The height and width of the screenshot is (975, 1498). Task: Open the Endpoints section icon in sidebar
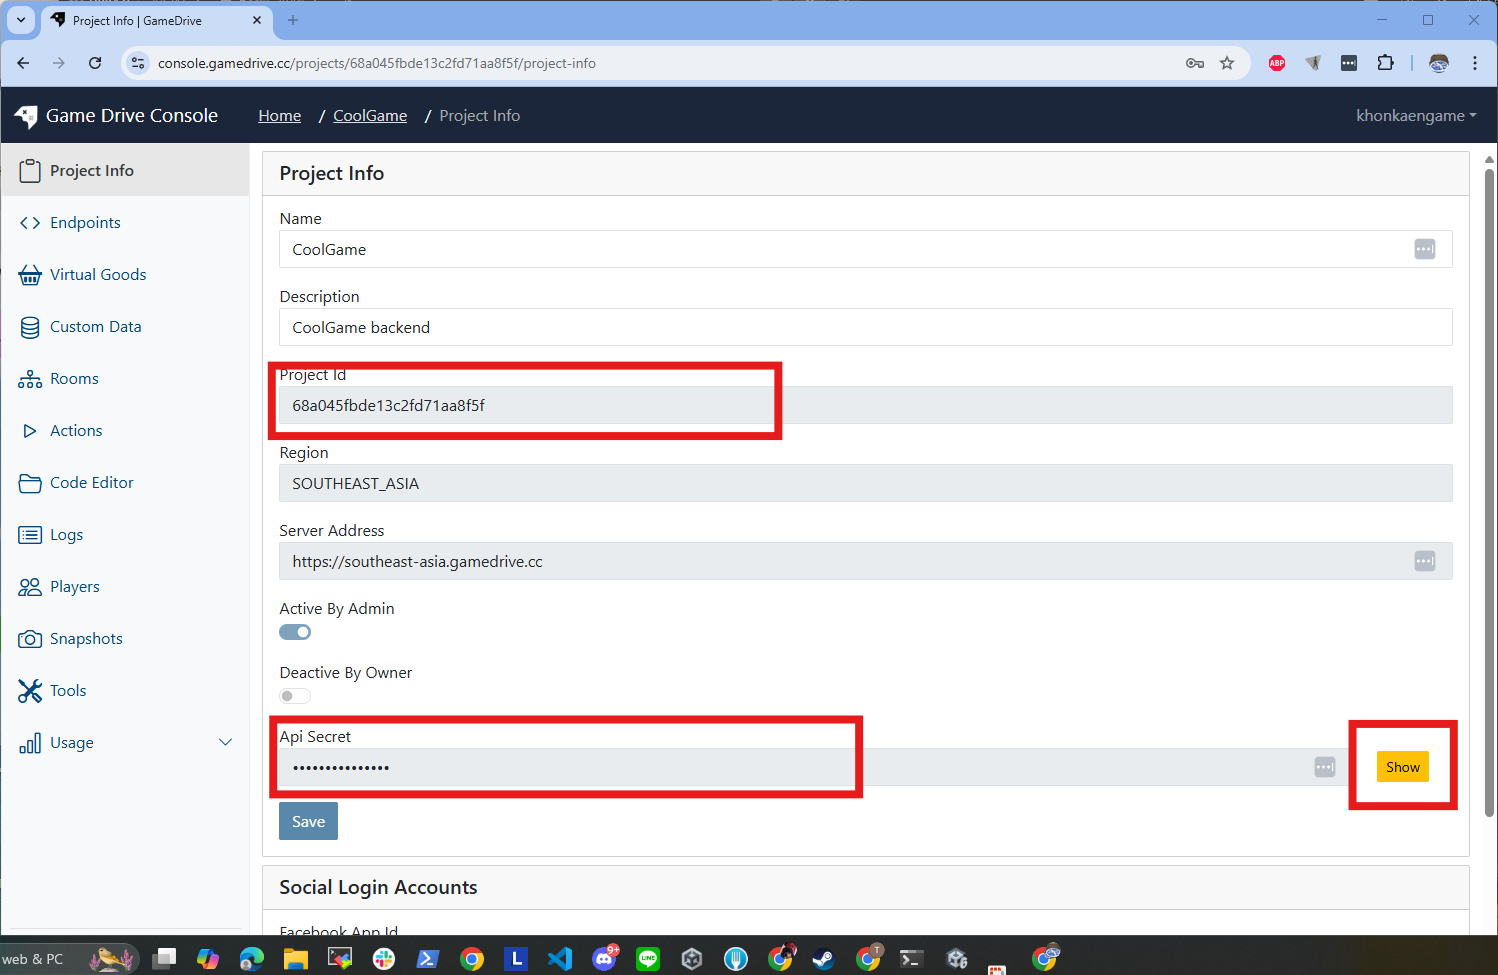30,223
